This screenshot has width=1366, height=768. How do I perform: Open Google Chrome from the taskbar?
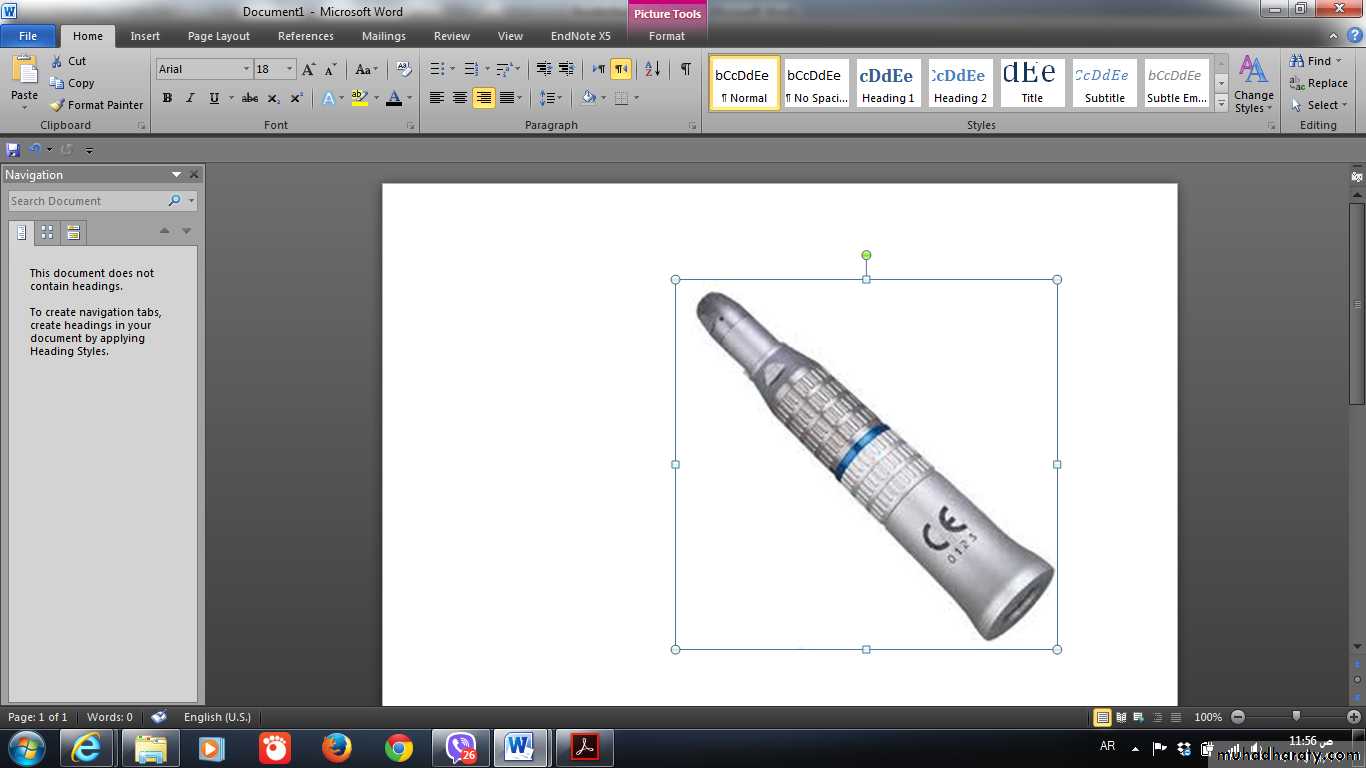click(x=398, y=748)
